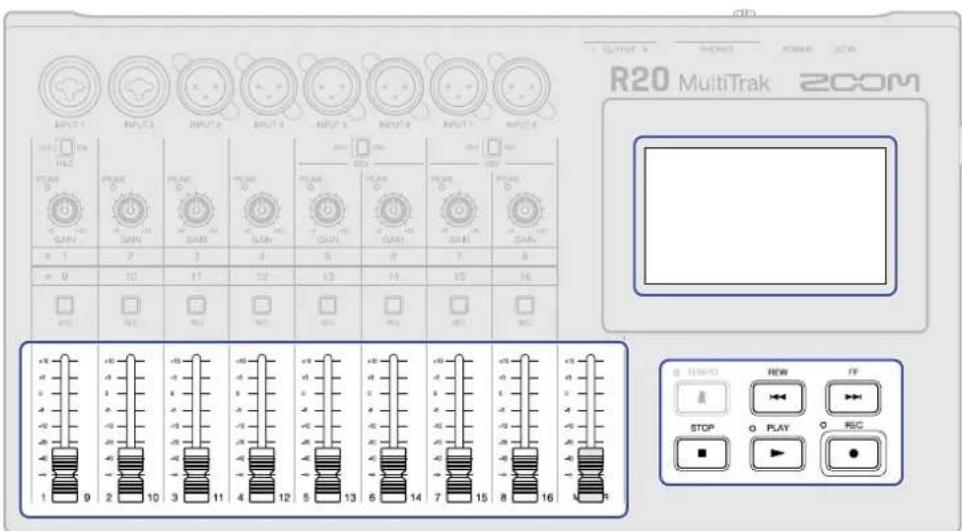Click track number 1 in the upper row
The width and height of the screenshot is (962, 531).
click(x=64, y=255)
